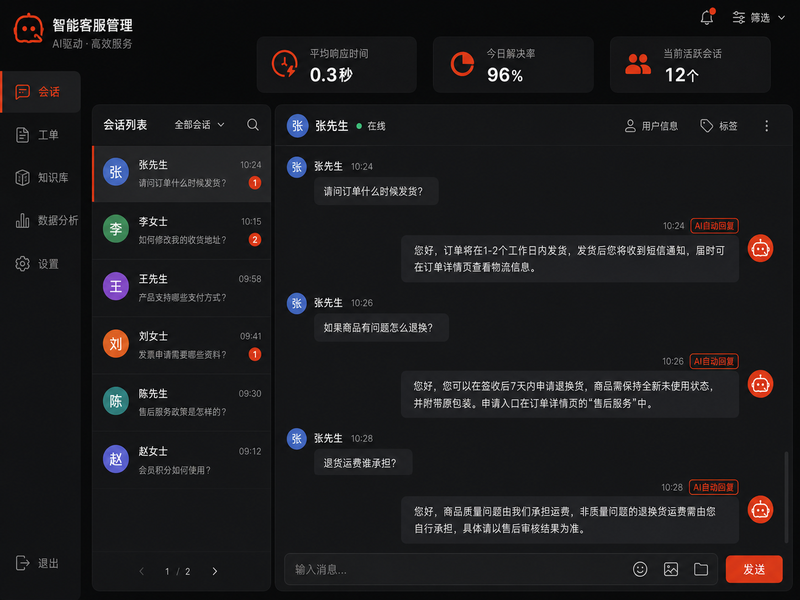Viewport: 800px width, 600px height.
Task: Select the 会话 sidebar tab
Action: pos(41,92)
